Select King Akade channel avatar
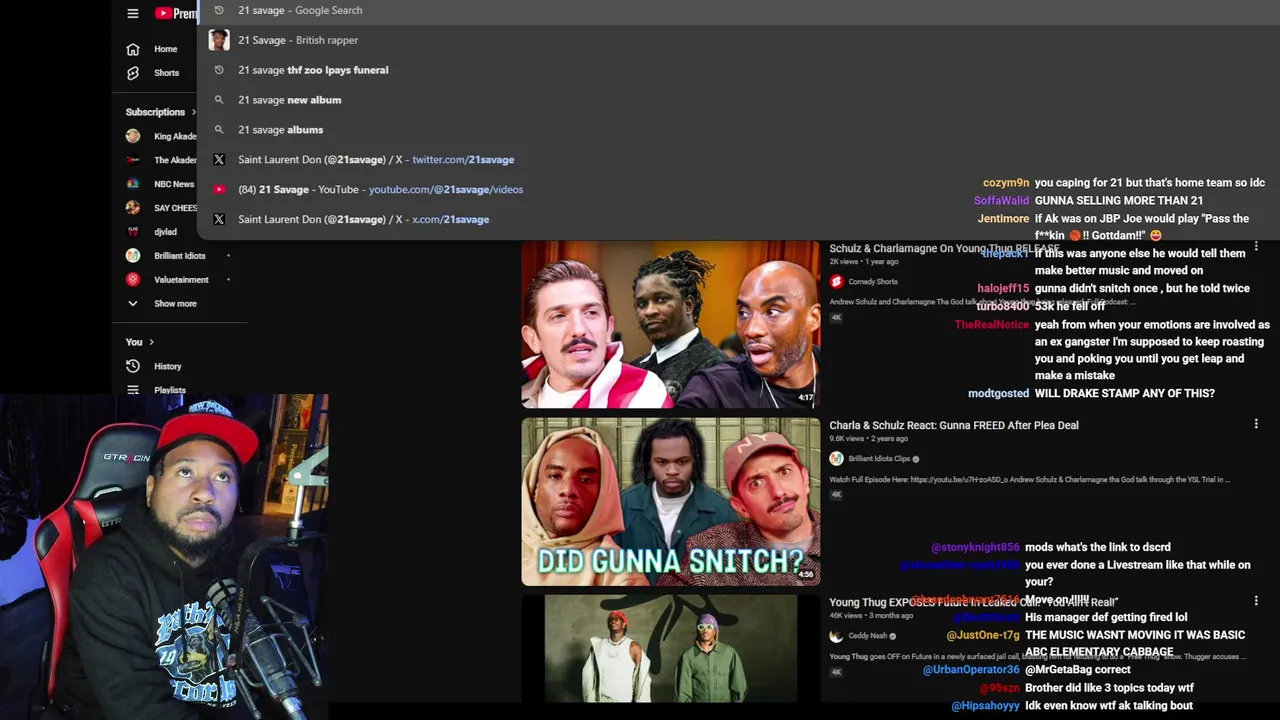The height and width of the screenshot is (720, 1280). 133,136
